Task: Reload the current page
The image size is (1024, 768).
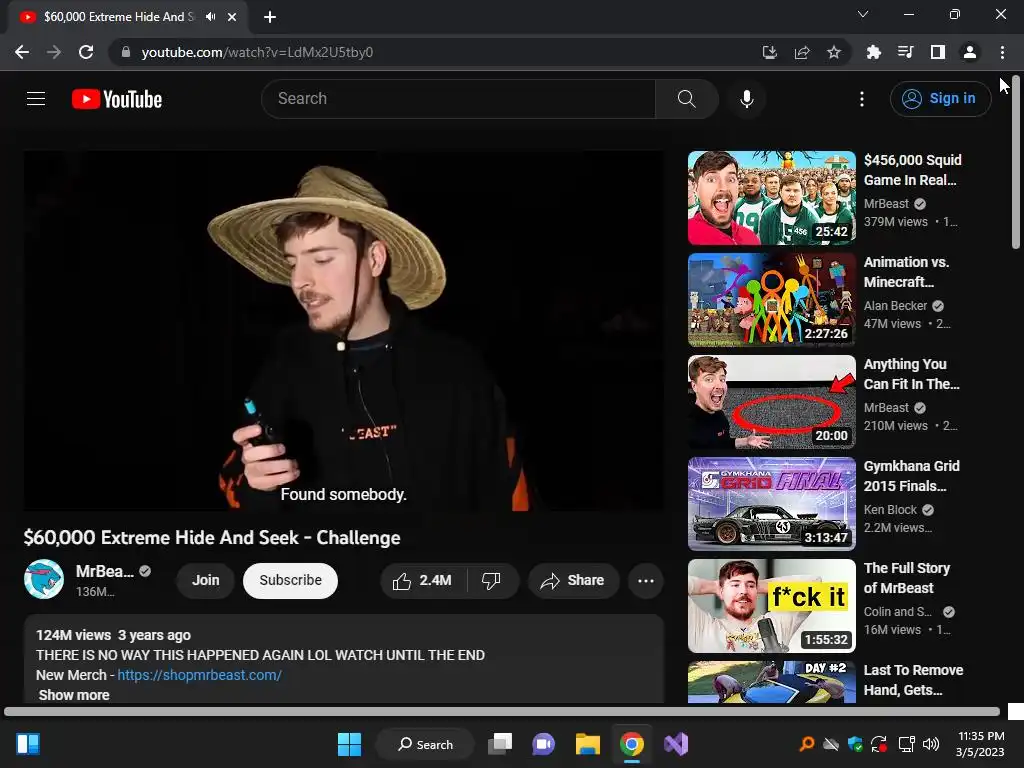Action: tap(86, 52)
